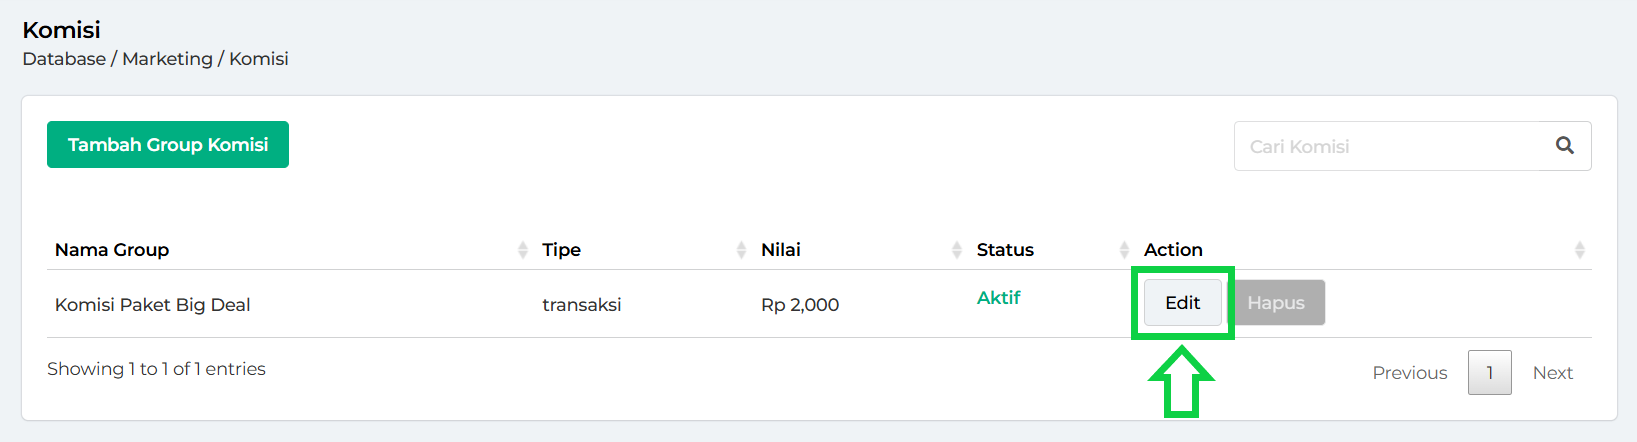Sort by Nama Group column arrows
The width and height of the screenshot is (1637, 442).
523,250
